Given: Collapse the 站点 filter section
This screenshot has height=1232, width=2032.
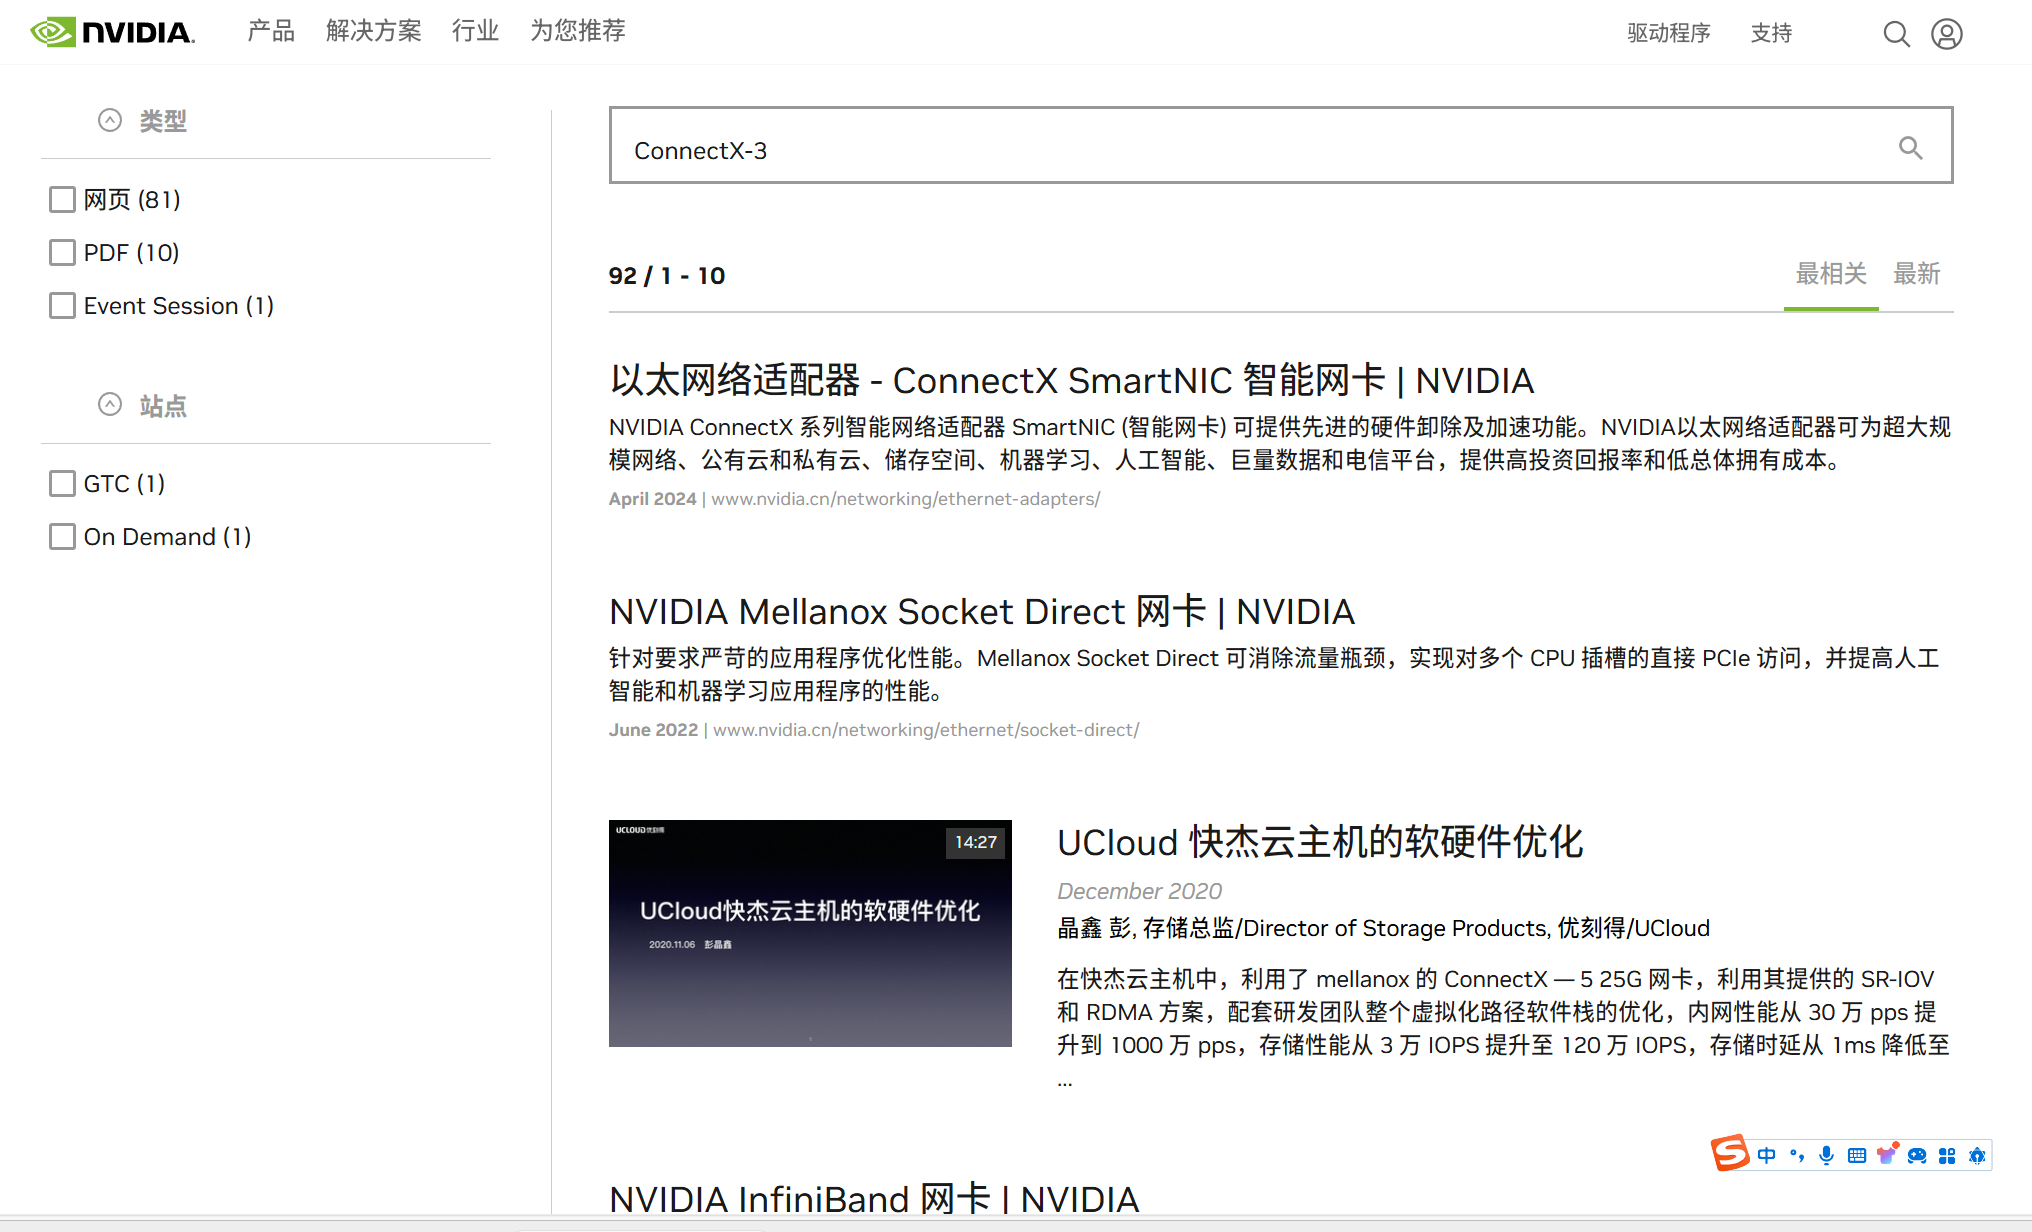Looking at the screenshot, I should coord(110,405).
